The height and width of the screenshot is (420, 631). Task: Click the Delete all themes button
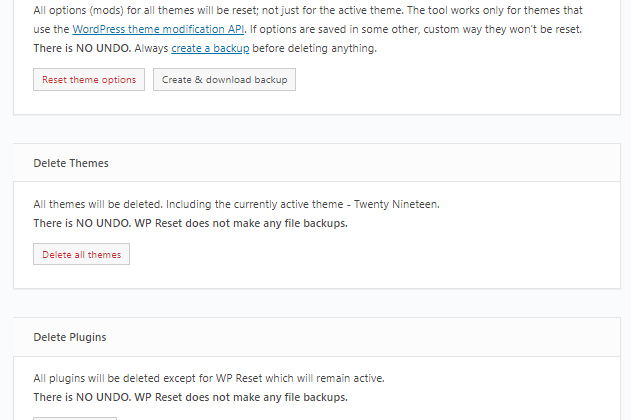pos(81,254)
